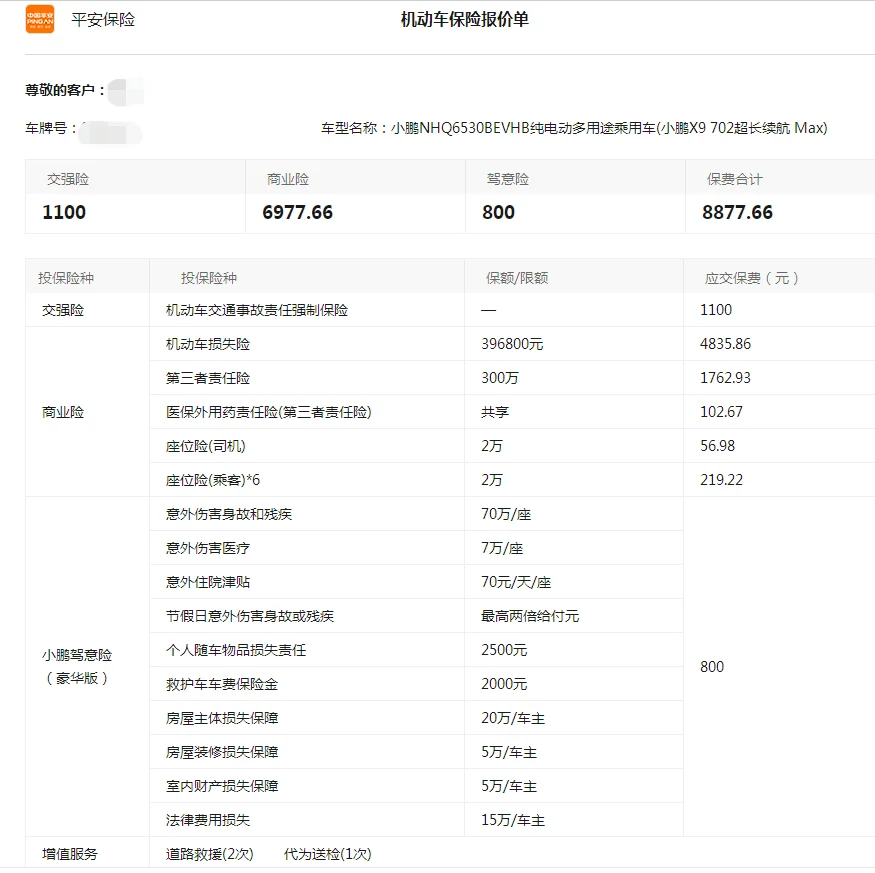The image size is (875, 873).
Task: Click the 交强险 summary amount 1100 in bold
Action: tap(64, 212)
